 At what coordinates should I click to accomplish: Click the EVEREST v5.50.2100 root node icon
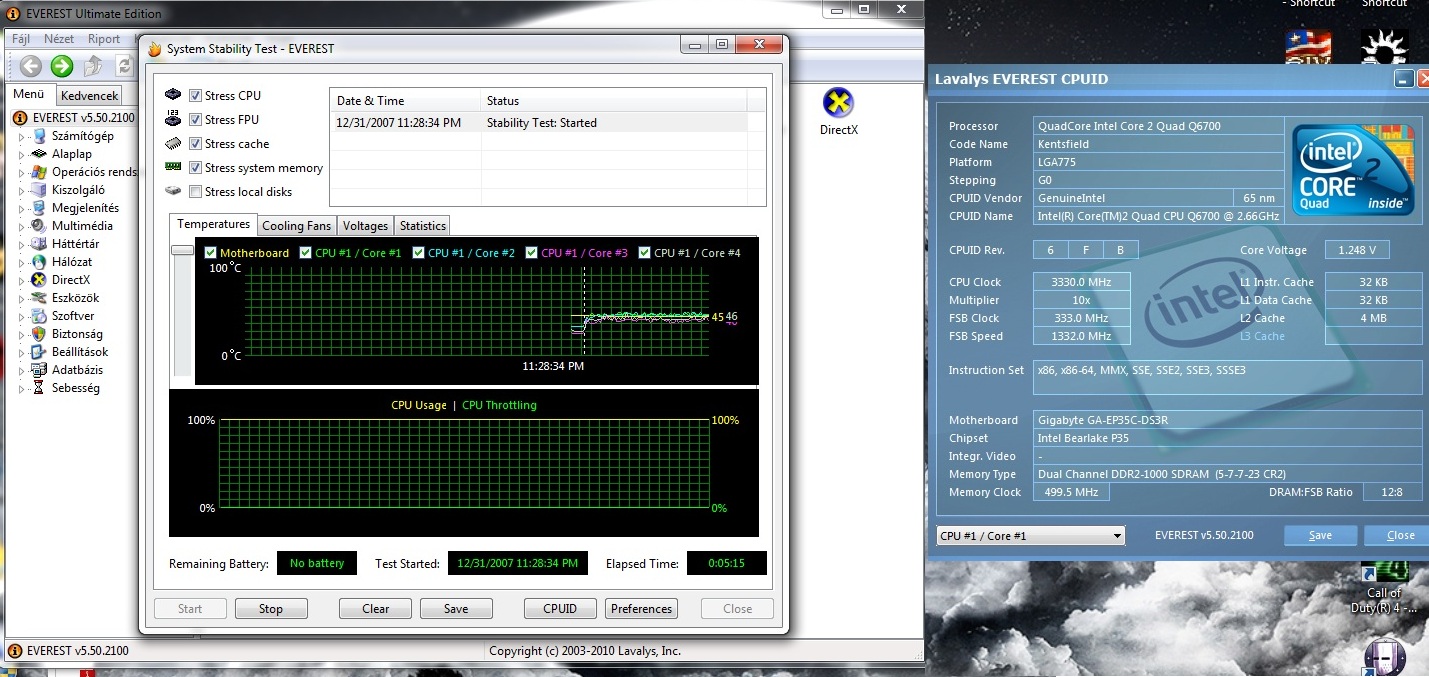tap(20, 118)
